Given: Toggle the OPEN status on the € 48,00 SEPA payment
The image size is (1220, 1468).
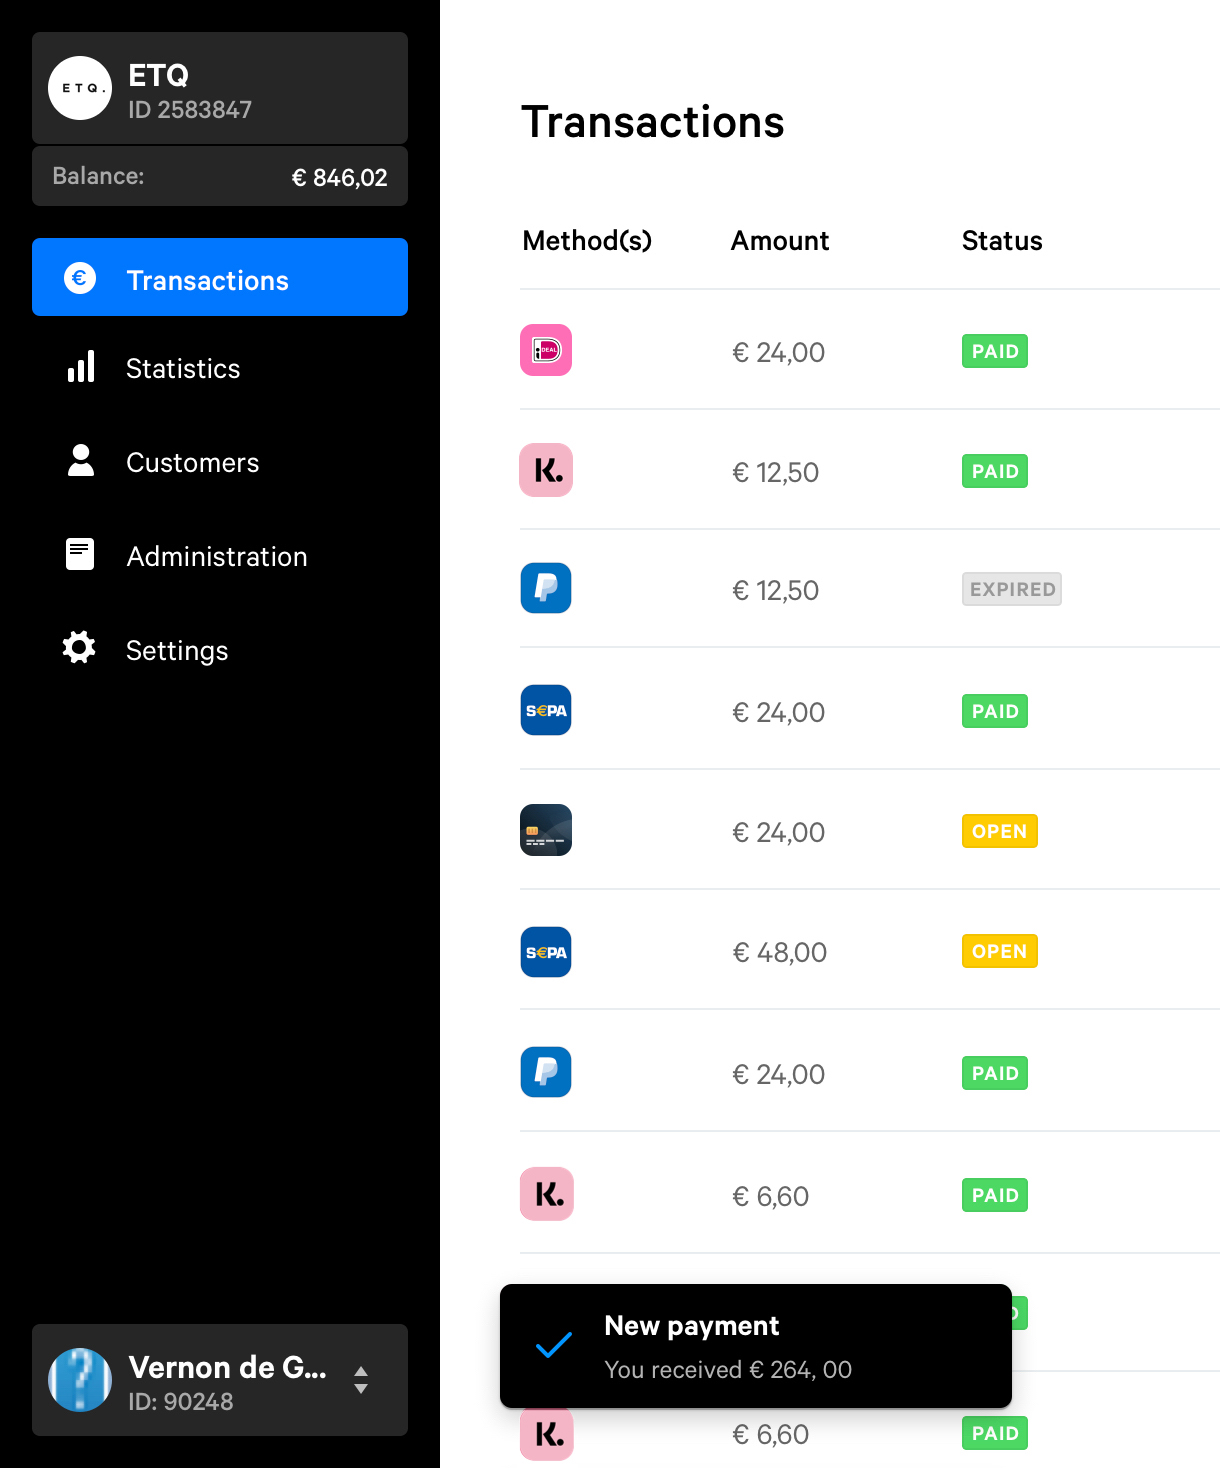Looking at the screenshot, I should pos(999,951).
